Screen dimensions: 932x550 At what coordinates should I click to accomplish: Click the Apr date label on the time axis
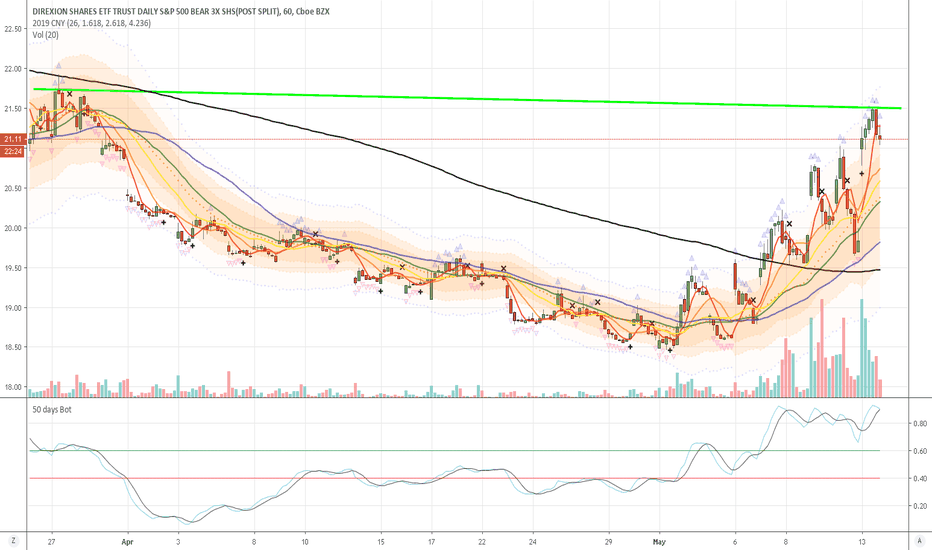pyautogui.click(x=127, y=542)
